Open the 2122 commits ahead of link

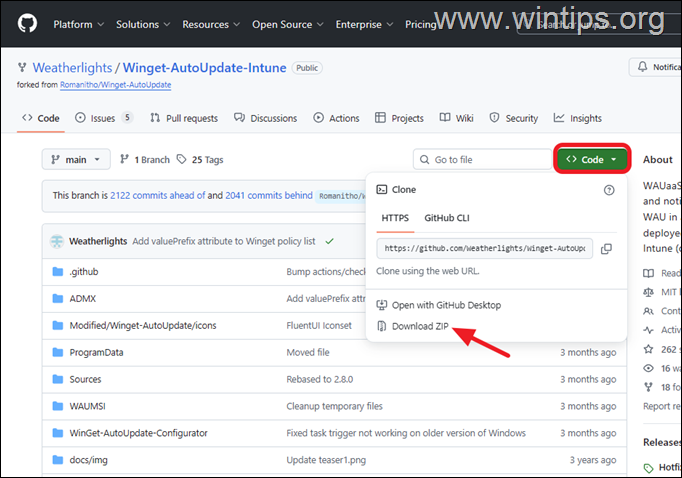click(x=157, y=196)
